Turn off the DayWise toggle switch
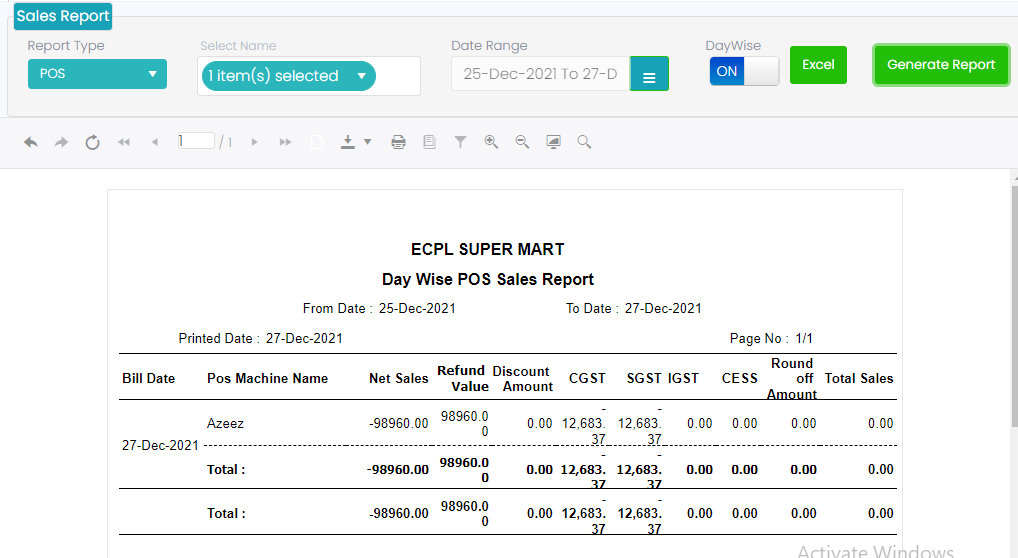 click(744, 71)
